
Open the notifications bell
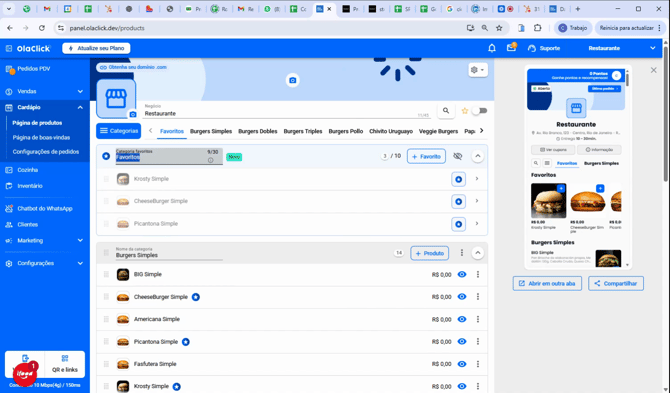tap(492, 48)
